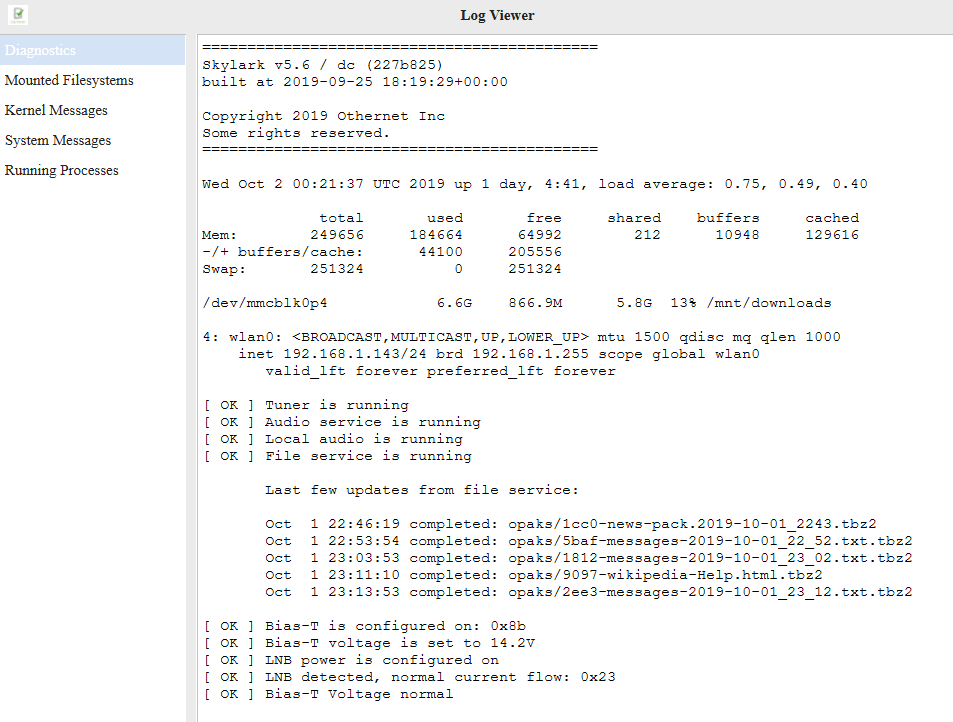Click the /dev/mmcblk0p4 disk usage line

[x=516, y=303]
